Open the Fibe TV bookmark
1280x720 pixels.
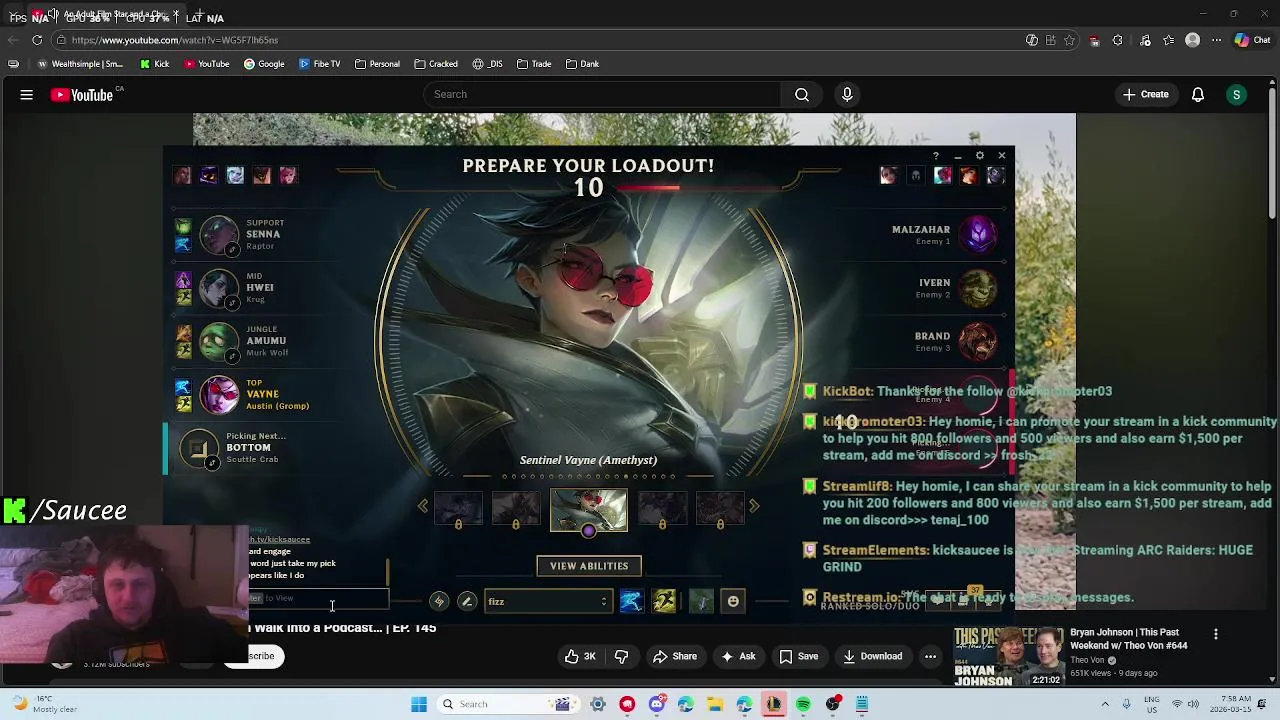pos(320,64)
